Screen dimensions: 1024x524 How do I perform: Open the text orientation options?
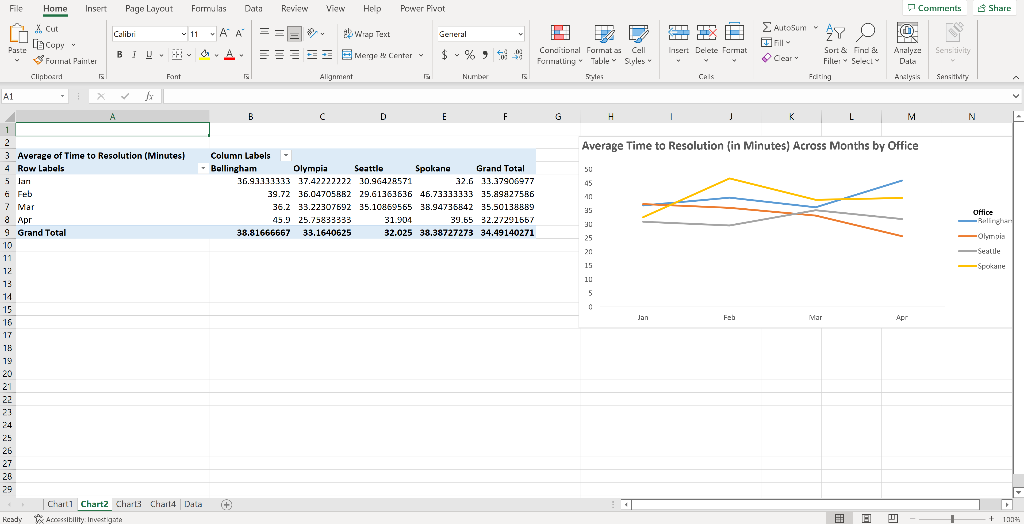(313, 33)
